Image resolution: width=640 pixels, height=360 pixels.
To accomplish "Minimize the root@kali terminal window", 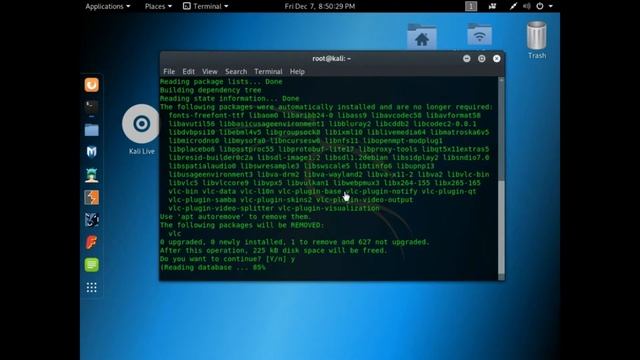I will point(467,58).
